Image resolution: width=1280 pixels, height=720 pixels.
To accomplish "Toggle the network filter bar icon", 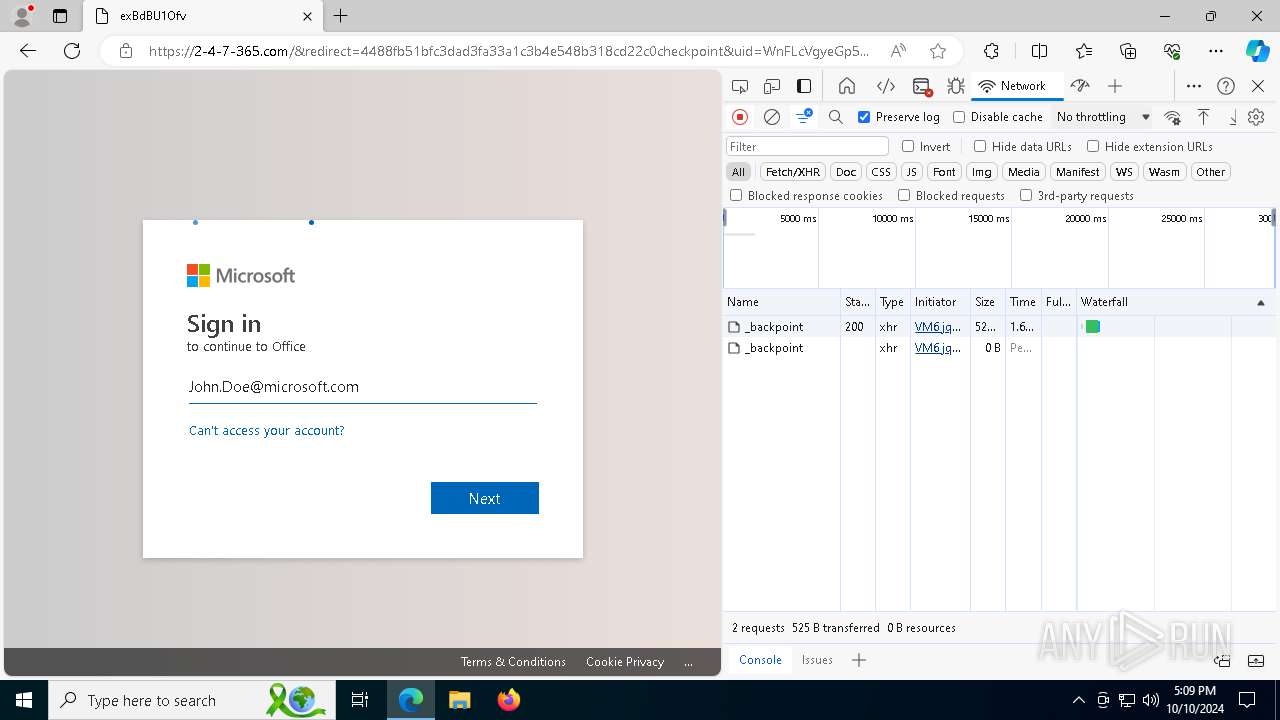I will click(803, 117).
